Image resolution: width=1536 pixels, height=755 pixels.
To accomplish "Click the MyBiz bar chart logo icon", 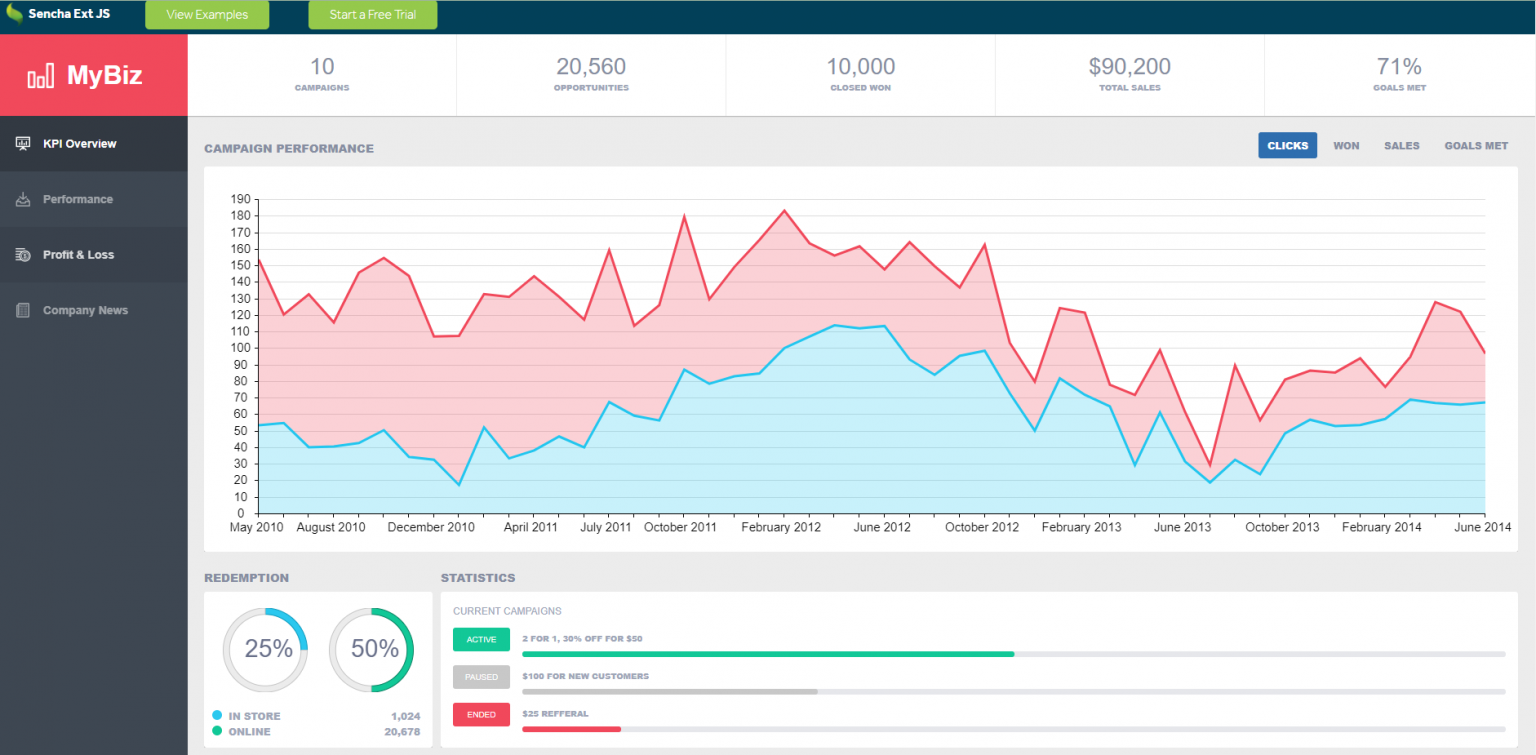I will [41, 76].
